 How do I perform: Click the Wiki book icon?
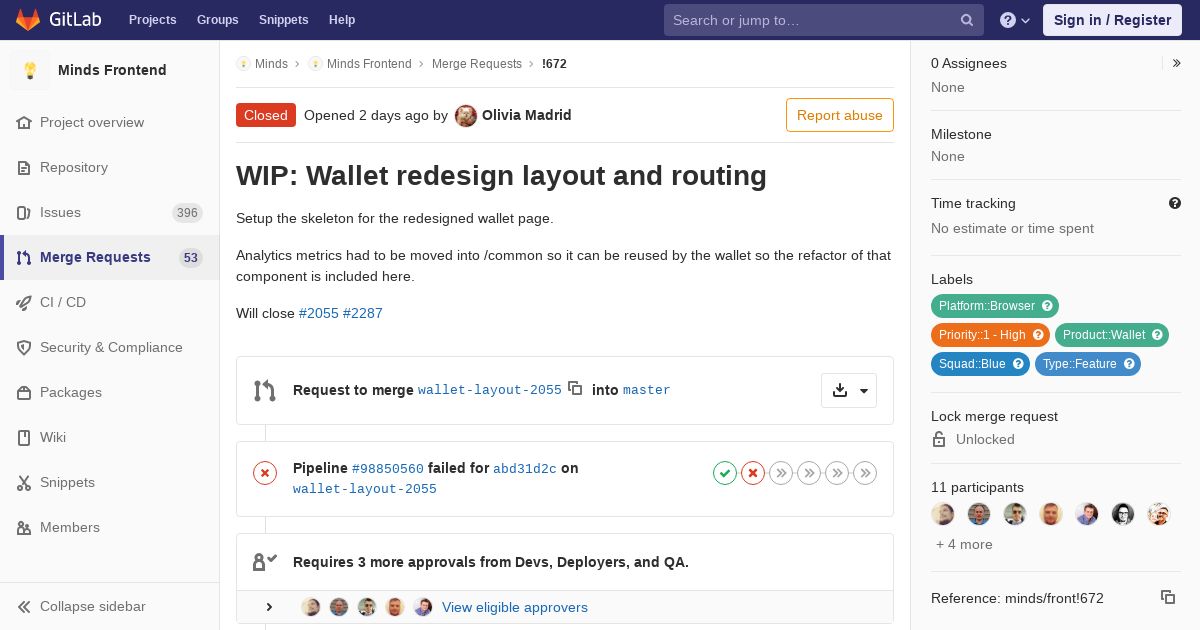24,437
